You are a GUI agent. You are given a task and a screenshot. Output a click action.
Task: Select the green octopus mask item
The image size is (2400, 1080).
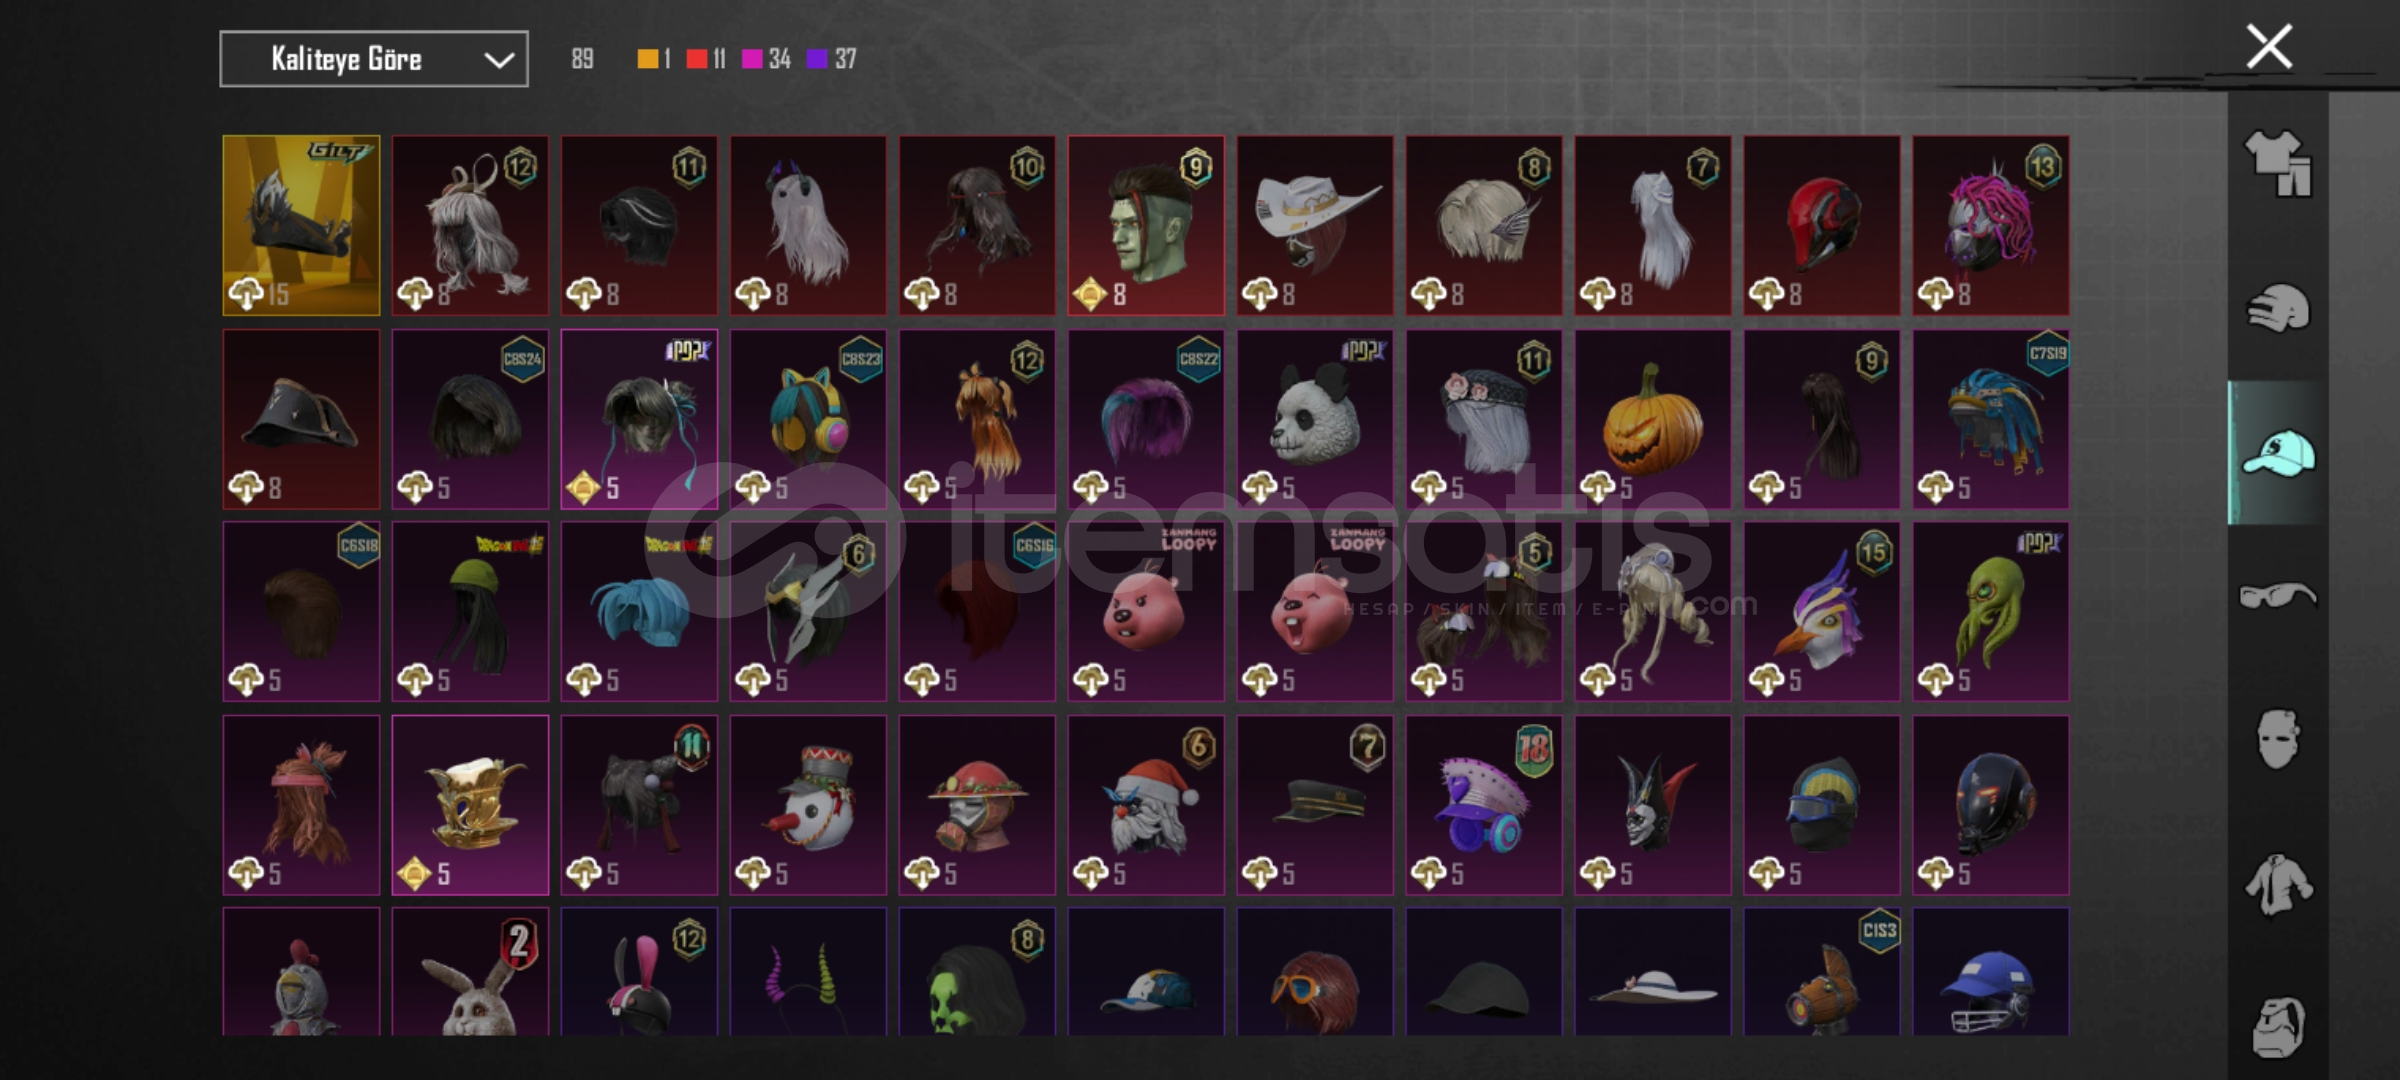tap(1991, 611)
